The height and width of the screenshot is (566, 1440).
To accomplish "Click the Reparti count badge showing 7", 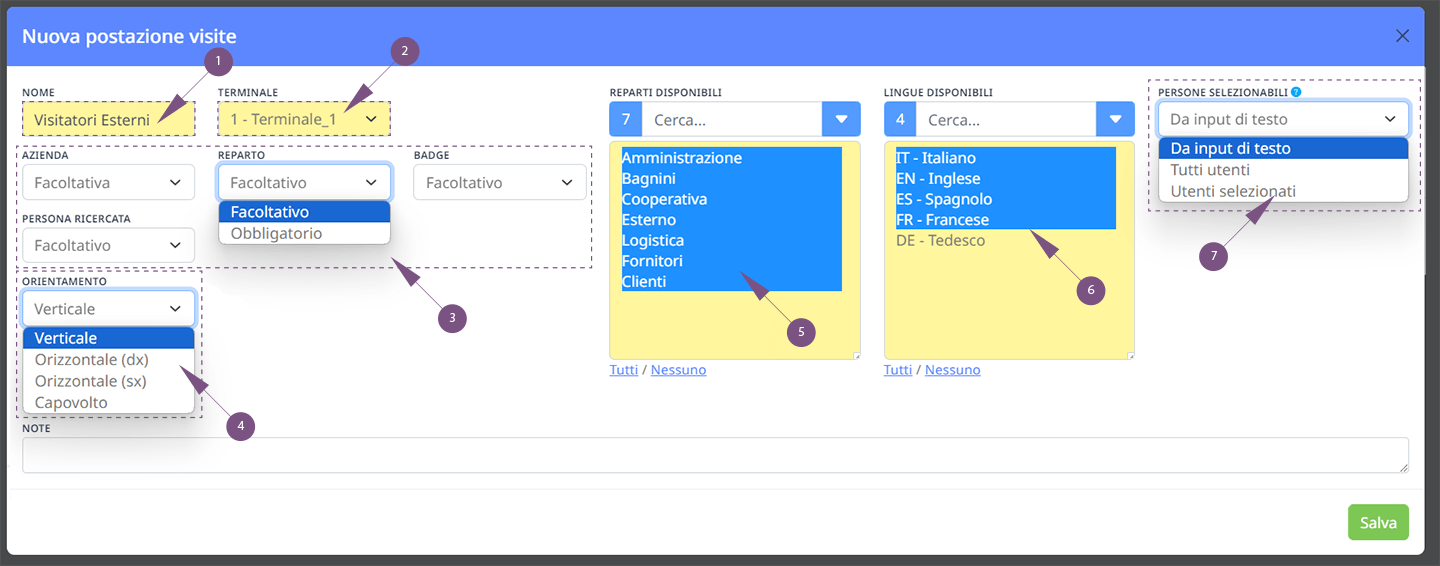I will tap(626, 119).
